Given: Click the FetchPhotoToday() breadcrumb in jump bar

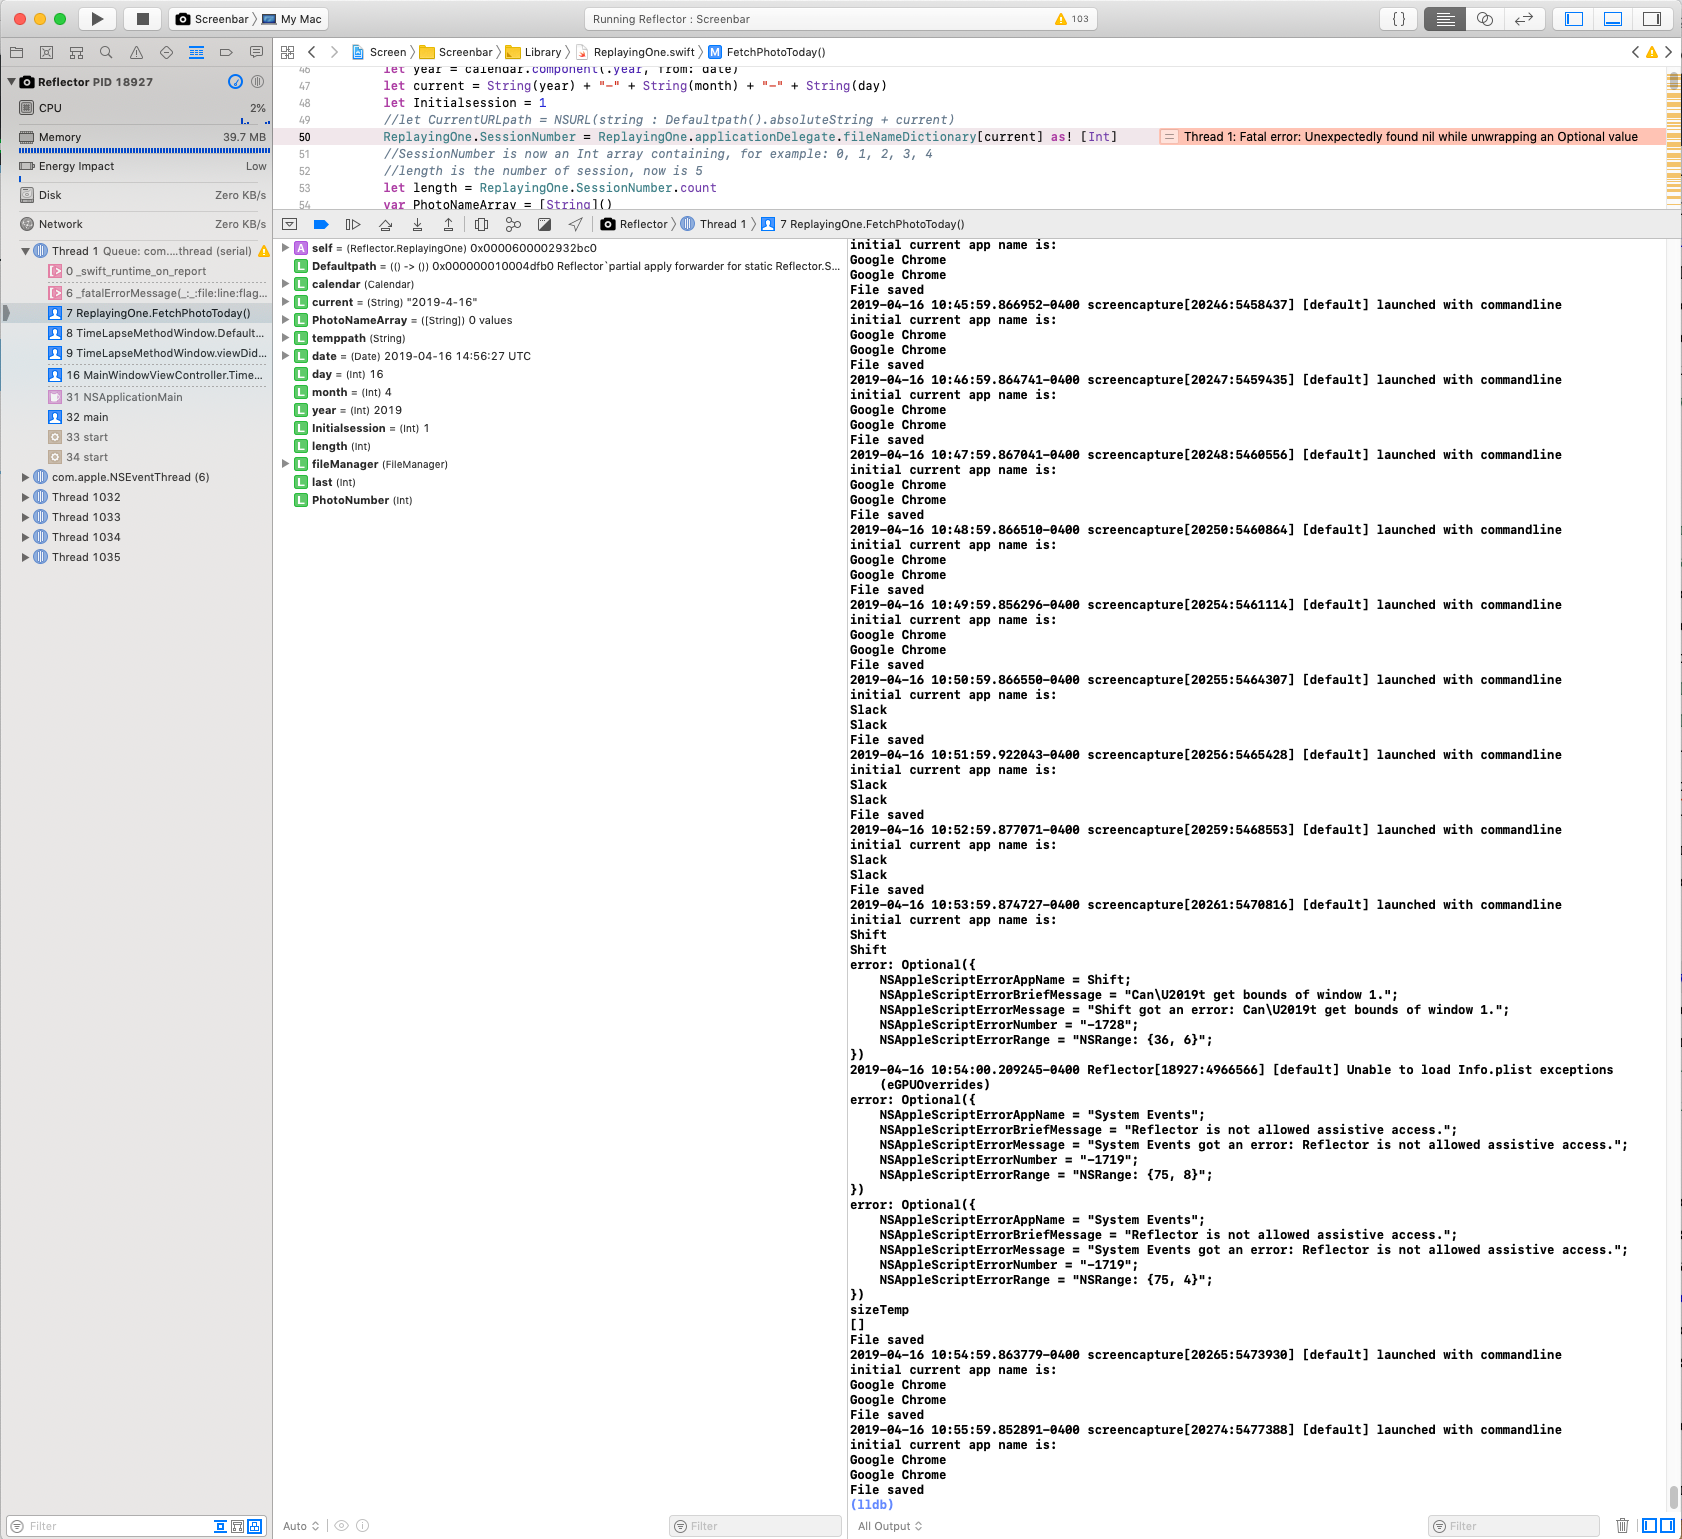Looking at the screenshot, I should point(767,52).
